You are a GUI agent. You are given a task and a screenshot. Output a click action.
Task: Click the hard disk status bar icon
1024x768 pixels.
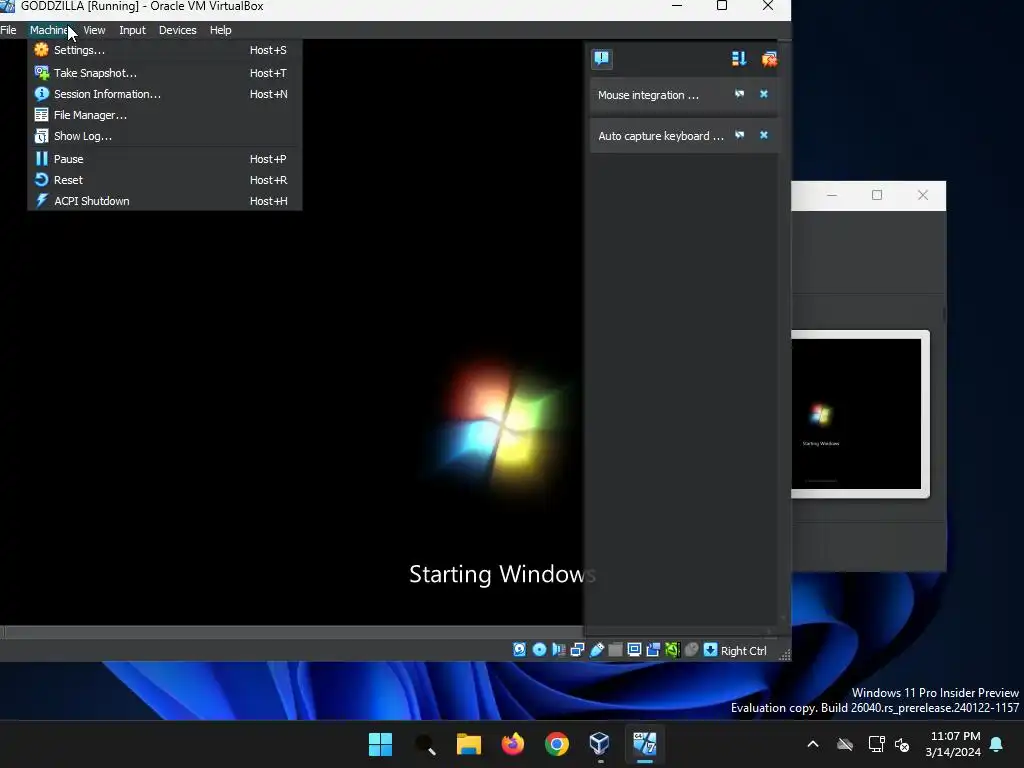pos(519,650)
